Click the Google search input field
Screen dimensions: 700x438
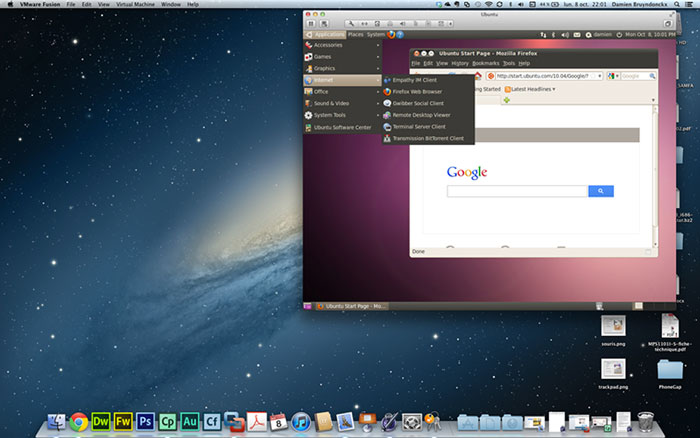517,191
